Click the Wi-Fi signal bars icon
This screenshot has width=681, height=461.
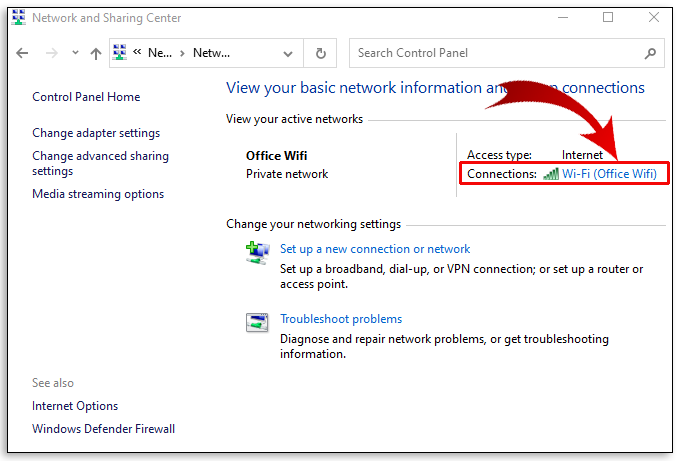tap(551, 174)
